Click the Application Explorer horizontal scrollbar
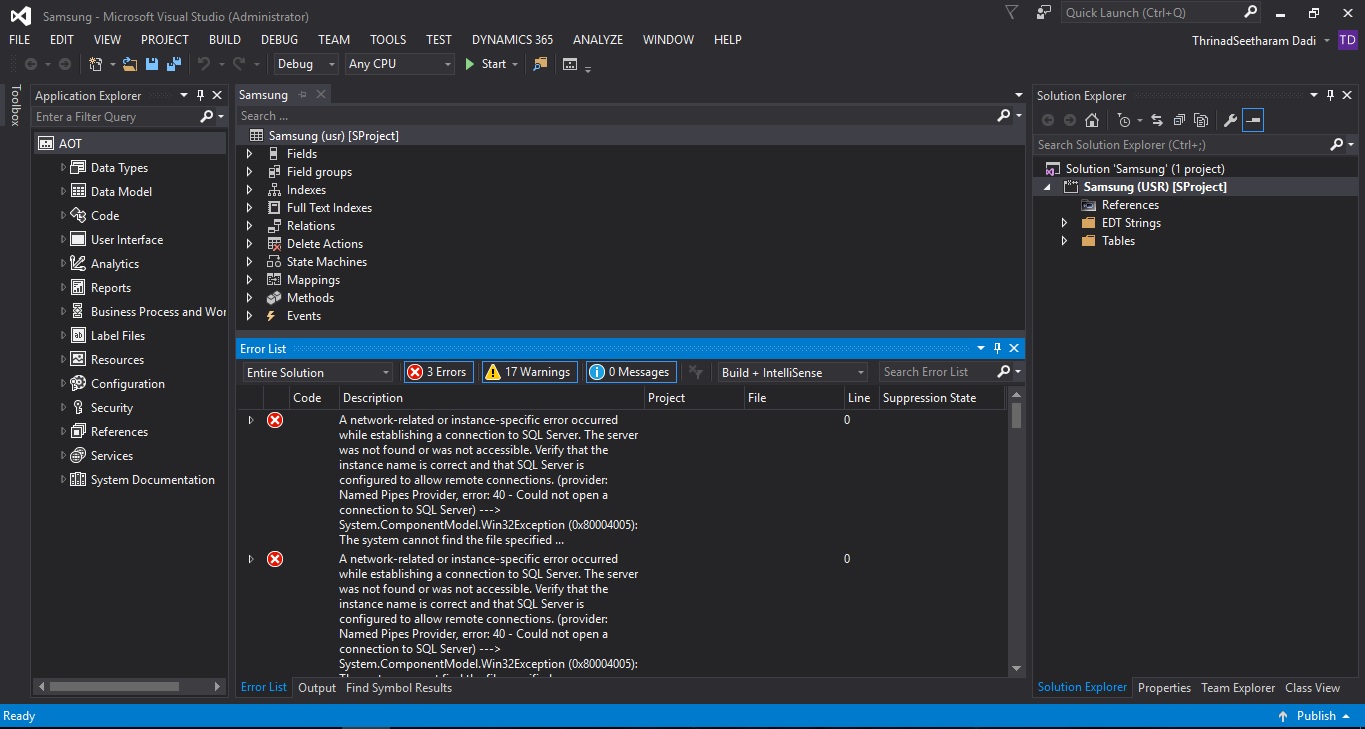 [x=114, y=687]
